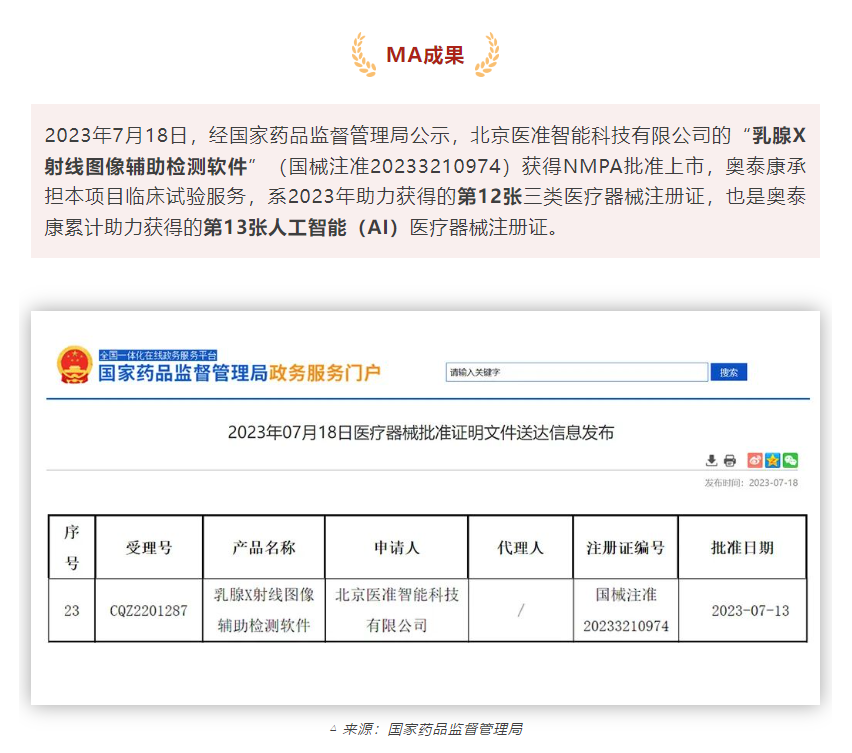The height and width of the screenshot is (753, 852).
Task: Click the 搜索 search button
Action: [729, 372]
